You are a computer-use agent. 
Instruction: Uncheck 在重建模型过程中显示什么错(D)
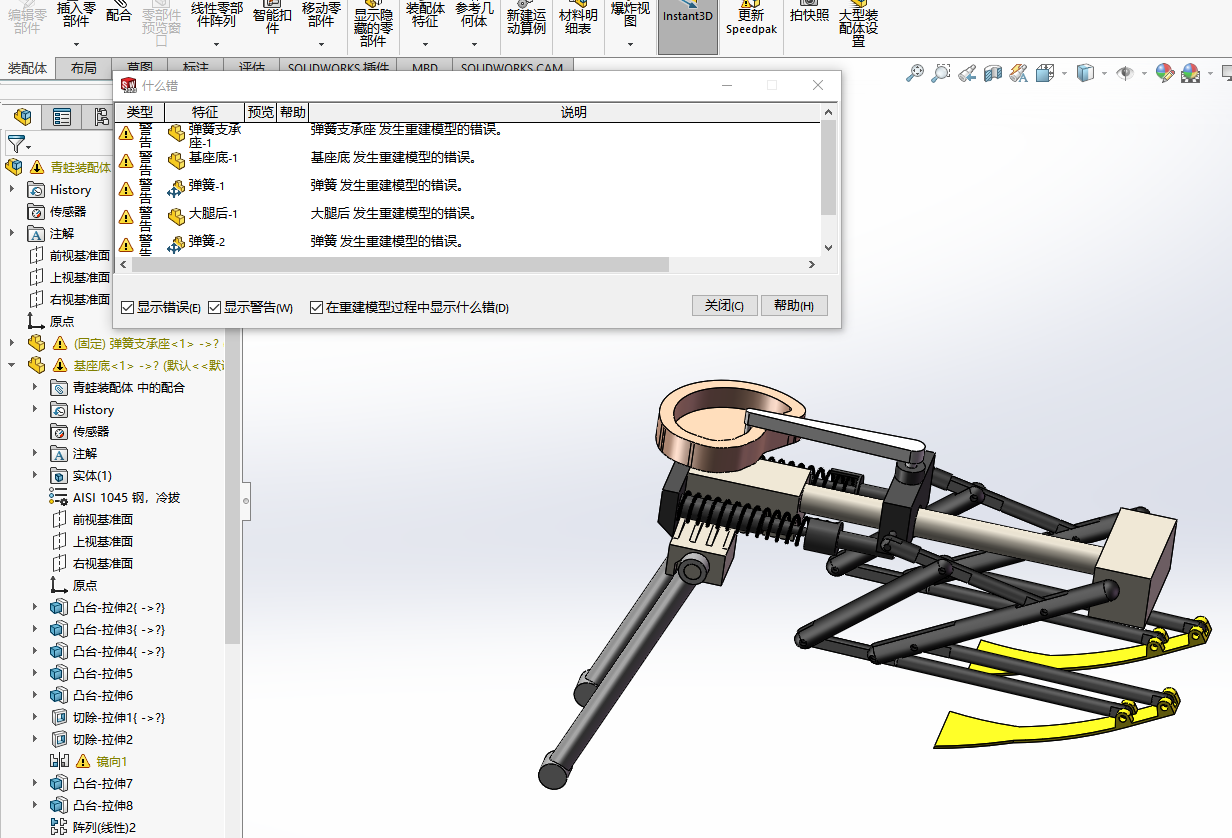point(316,307)
